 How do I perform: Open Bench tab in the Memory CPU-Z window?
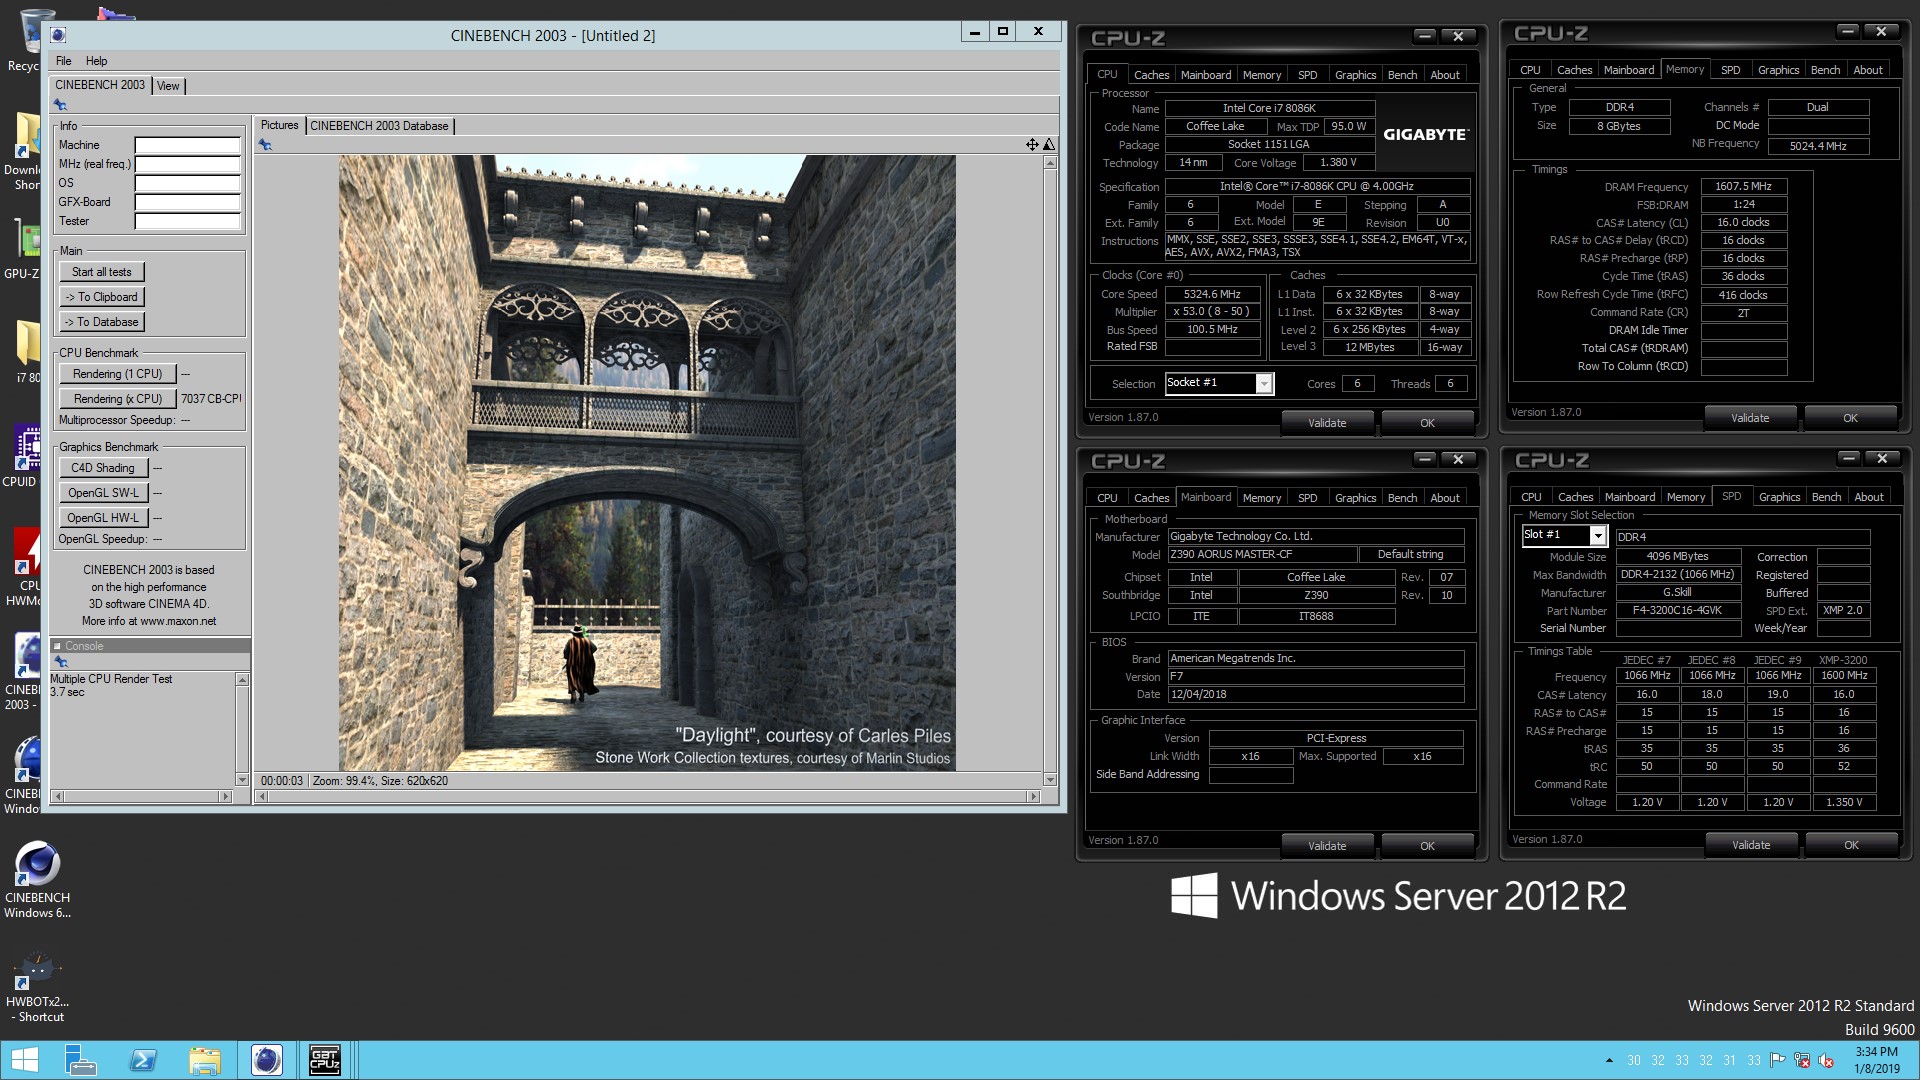(x=1825, y=70)
